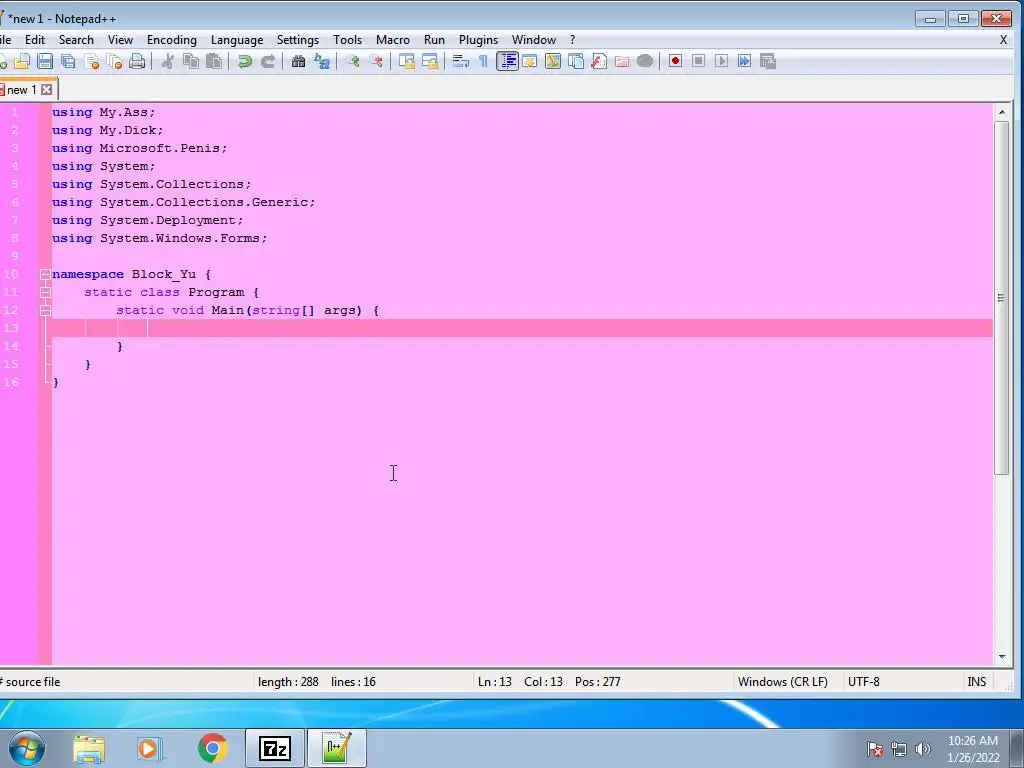This screenshot has width=1024, height=768.
Task: Save the current file via the floppy icon
Action: (44, 61)
